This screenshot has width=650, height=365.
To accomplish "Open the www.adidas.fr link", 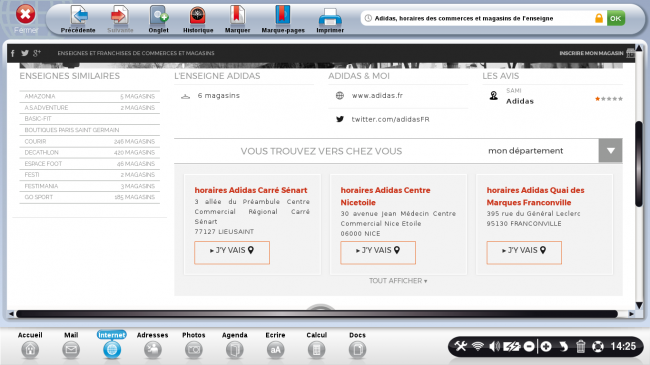I will click(377, 95).
